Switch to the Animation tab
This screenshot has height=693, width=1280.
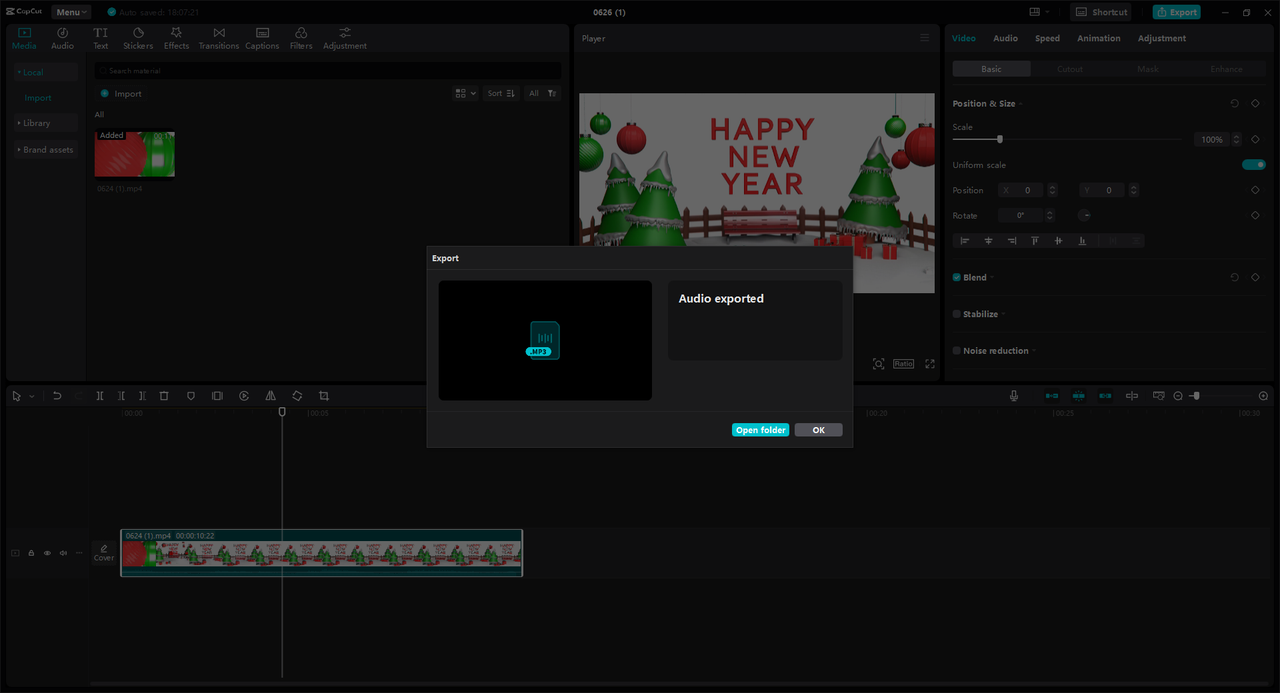pos(1098,38)
